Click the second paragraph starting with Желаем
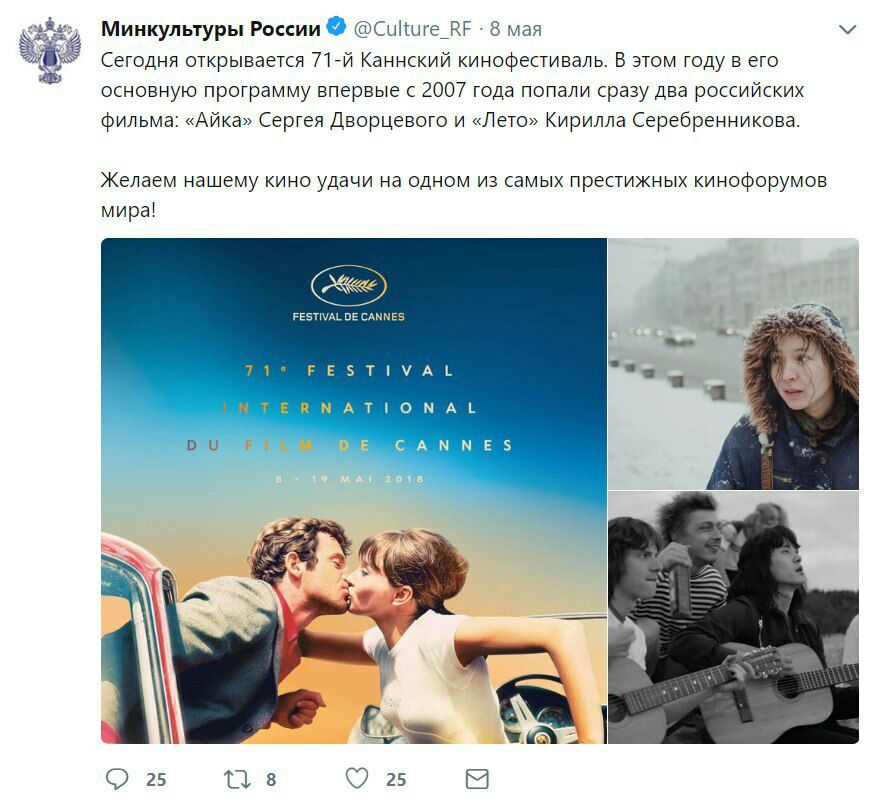The width and height of the screenshot is (874, 801). 463,195
